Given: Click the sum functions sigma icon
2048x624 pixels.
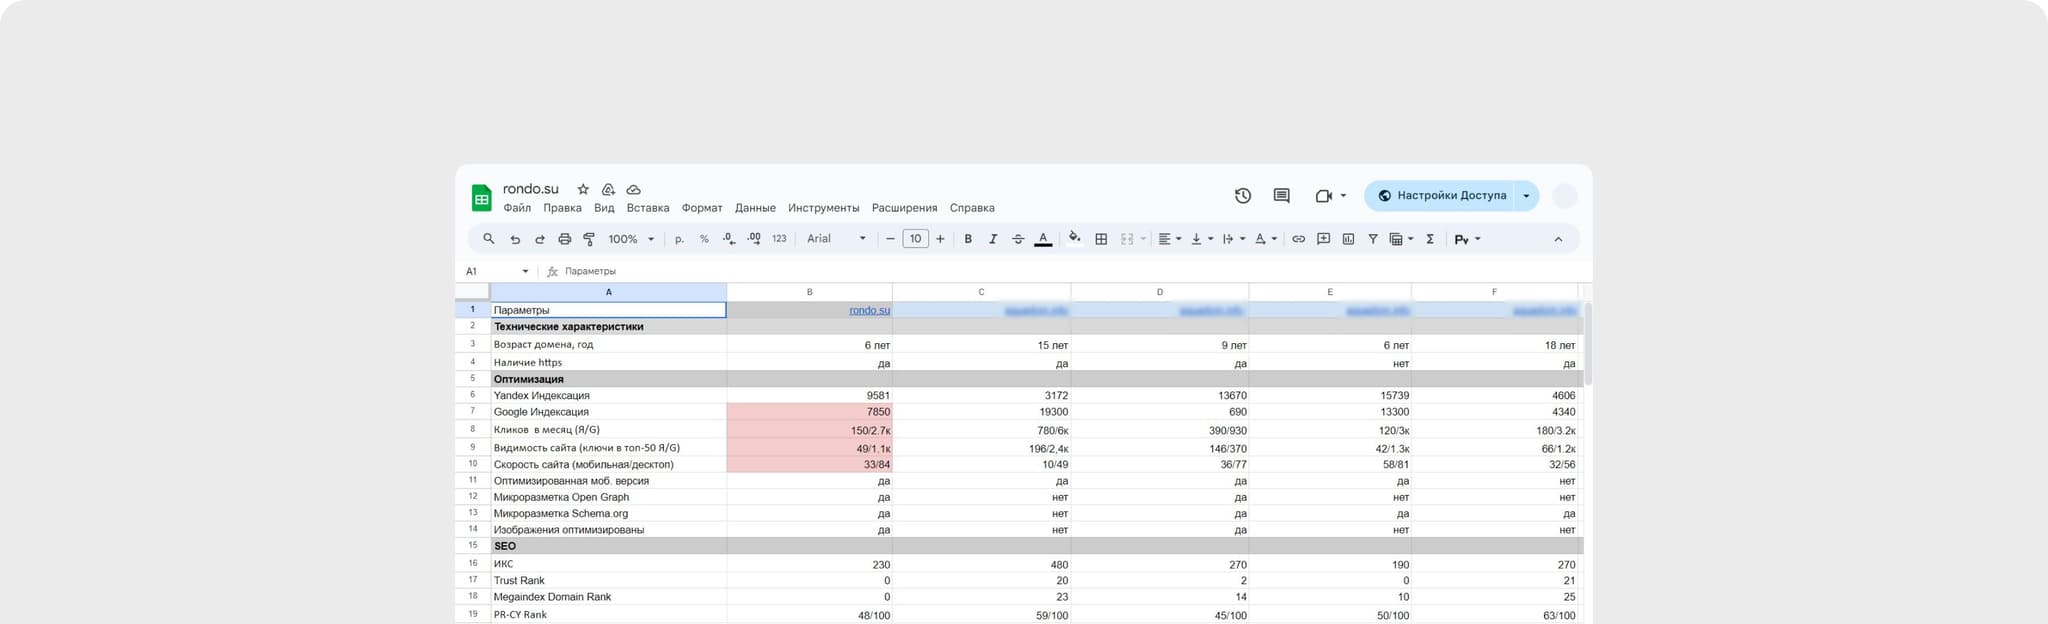Looking at the screenshot, I should pyautogui.click(x=1430, y=239).
